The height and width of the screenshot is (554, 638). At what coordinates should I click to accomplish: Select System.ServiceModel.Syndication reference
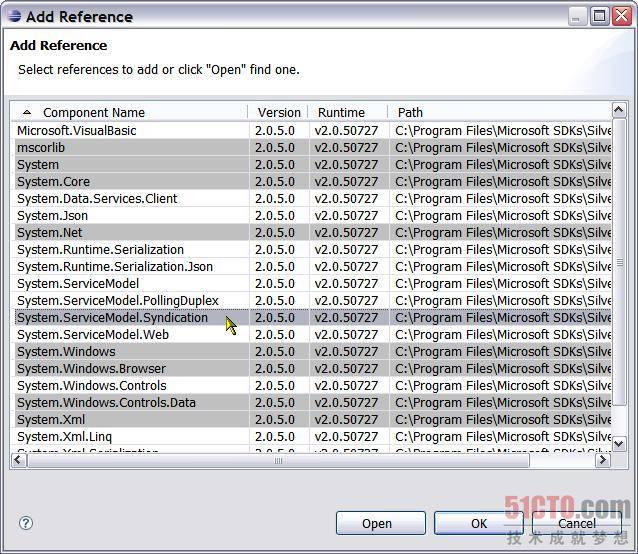(x=311, y=318)
